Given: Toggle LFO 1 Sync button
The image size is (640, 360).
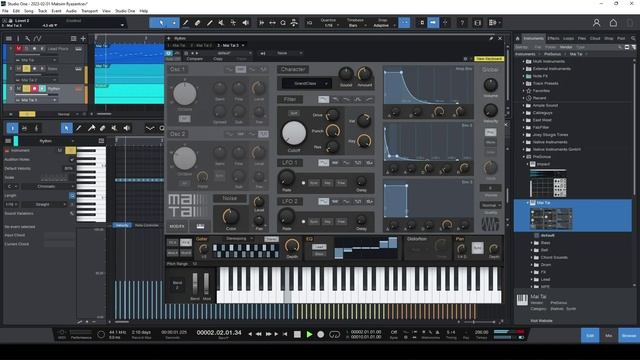Looking at the screenshot, I should click(x=314, y=183).
